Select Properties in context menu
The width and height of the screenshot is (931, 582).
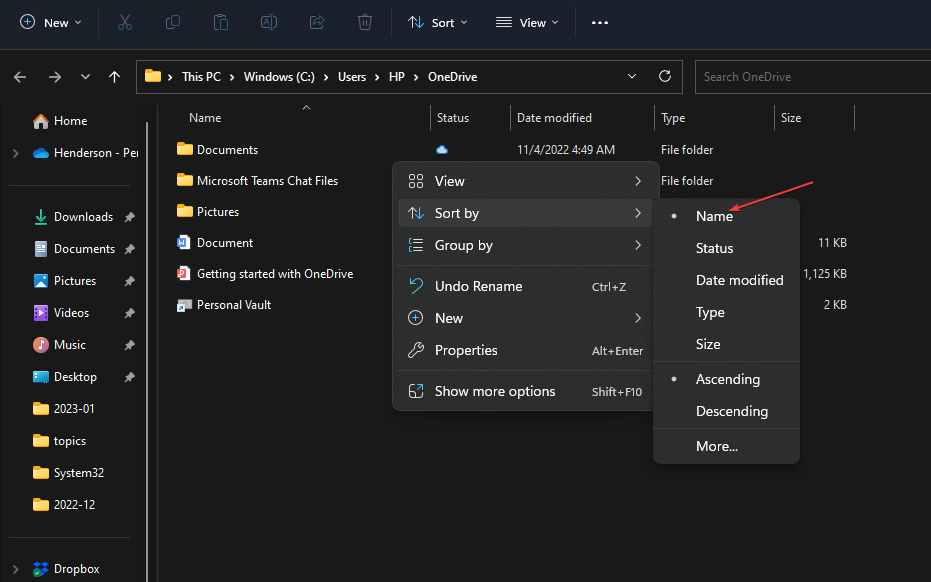click(466, 350)
